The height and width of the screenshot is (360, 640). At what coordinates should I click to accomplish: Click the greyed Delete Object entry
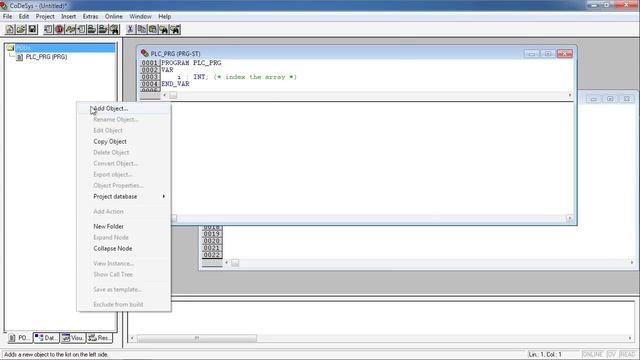(124, 153)
